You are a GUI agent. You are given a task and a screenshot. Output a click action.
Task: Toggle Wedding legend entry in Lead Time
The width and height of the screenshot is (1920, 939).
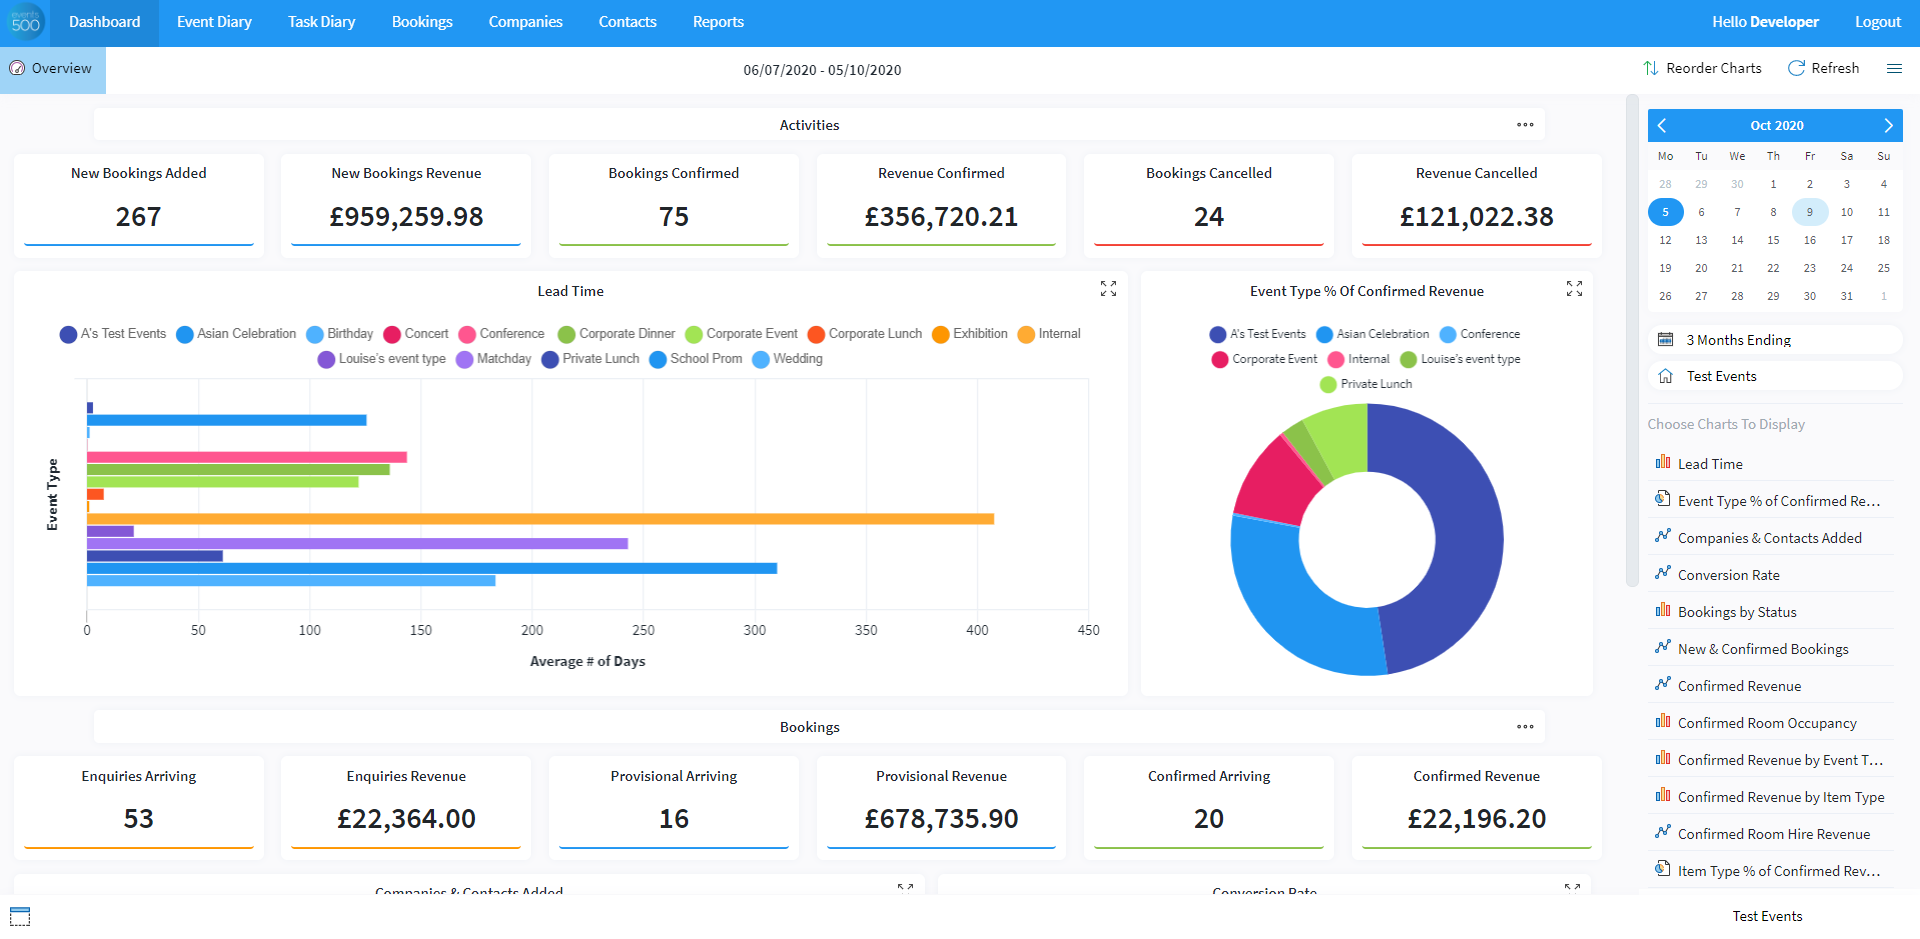(788, 359)
